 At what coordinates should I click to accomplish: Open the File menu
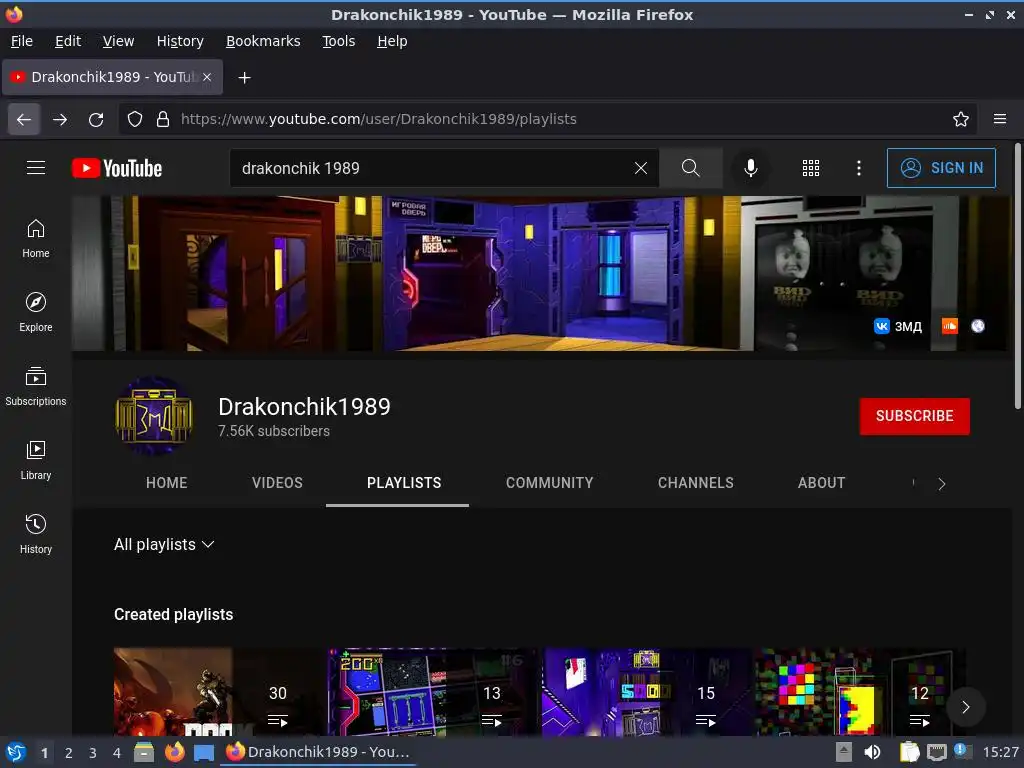tap(22, 41)
